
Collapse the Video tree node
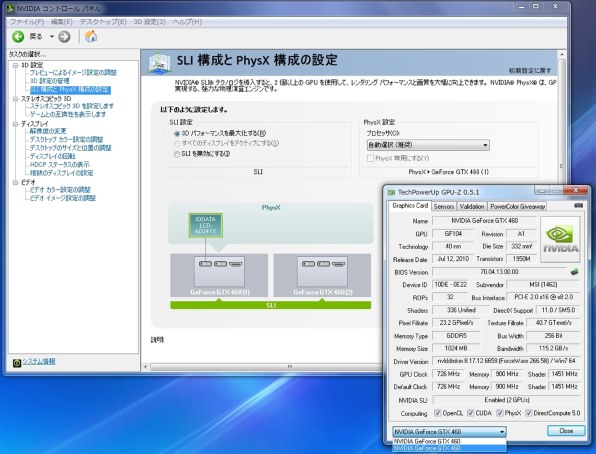[x=16, y=183]
